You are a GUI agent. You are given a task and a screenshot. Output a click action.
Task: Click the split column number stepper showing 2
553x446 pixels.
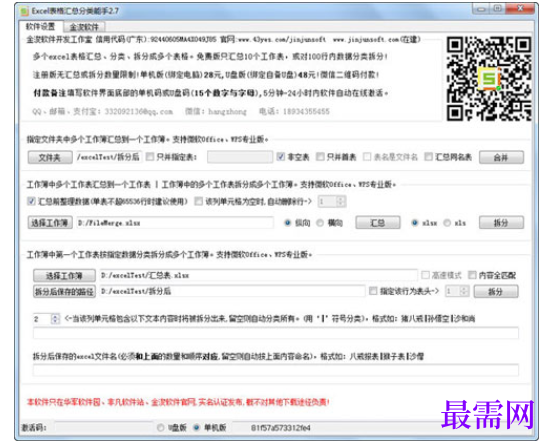point(46,319)
